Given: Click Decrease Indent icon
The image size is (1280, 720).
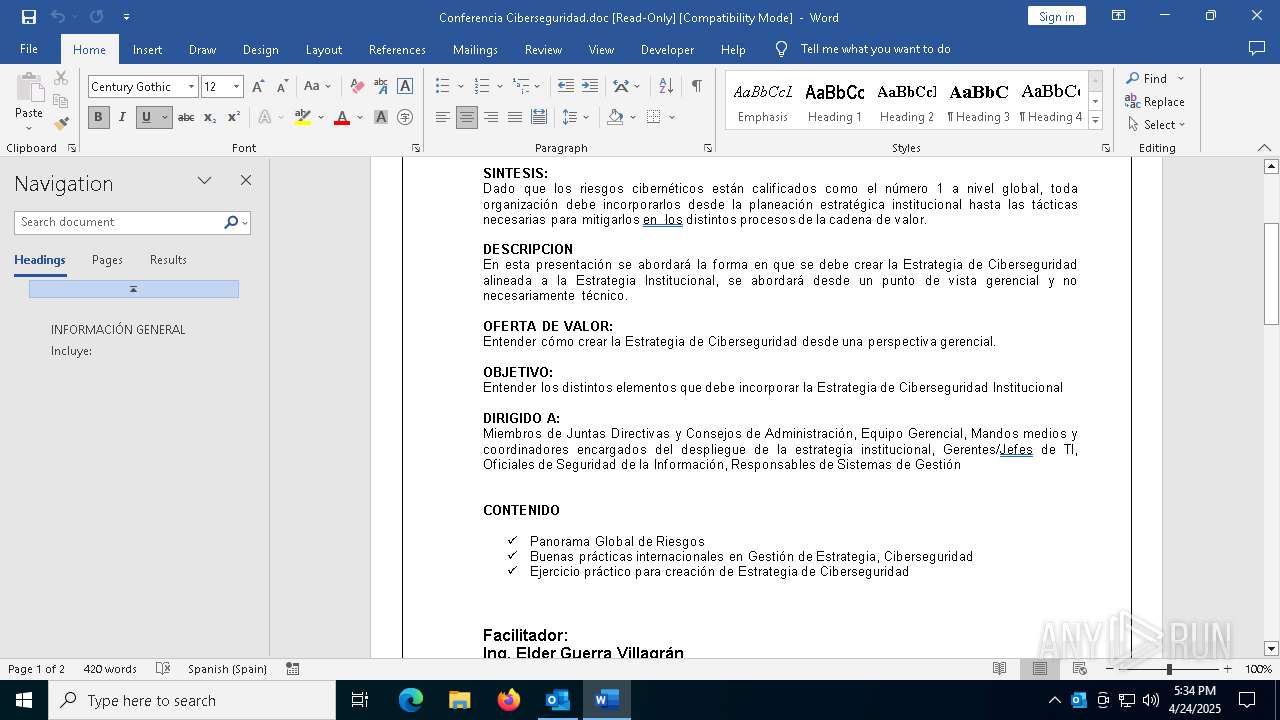Looking at the screenshot, I should point(566,87).
